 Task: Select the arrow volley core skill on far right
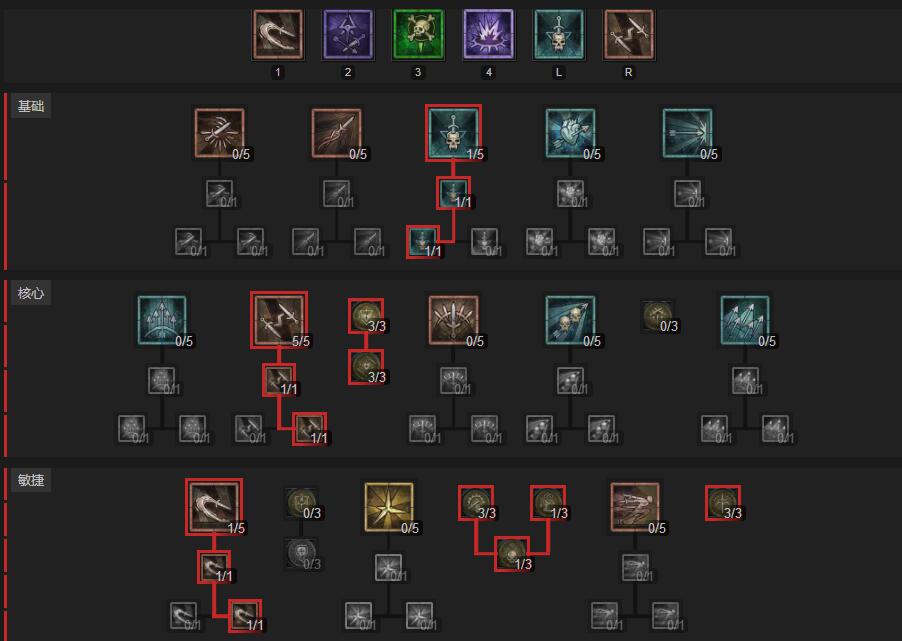[745, 320]
